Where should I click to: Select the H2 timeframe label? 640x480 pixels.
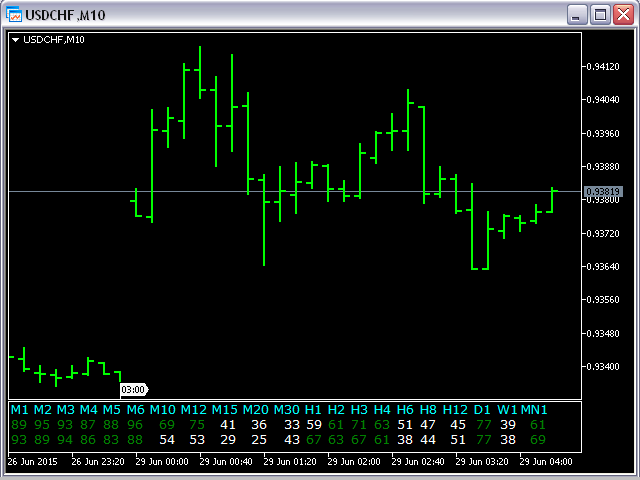click(x=336, y=409)
